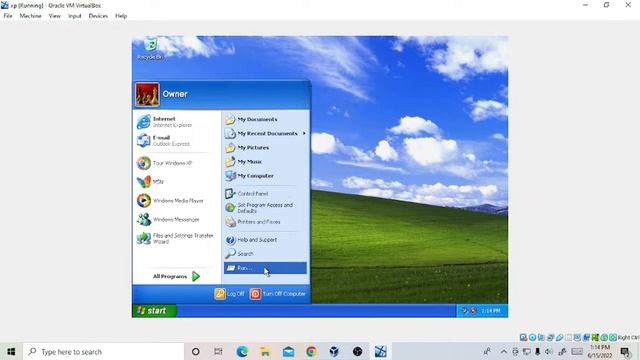Open Search from the Start menu
The width and height of the screenshot is (640, 360).
click(264, 253)
